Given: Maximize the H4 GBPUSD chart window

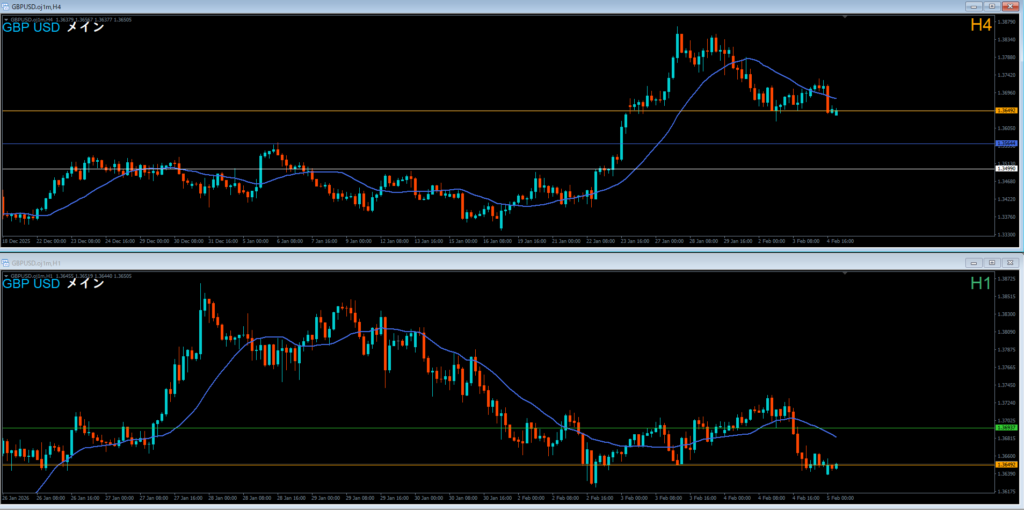Looking at the screenshot, I should tap(993, 6).
